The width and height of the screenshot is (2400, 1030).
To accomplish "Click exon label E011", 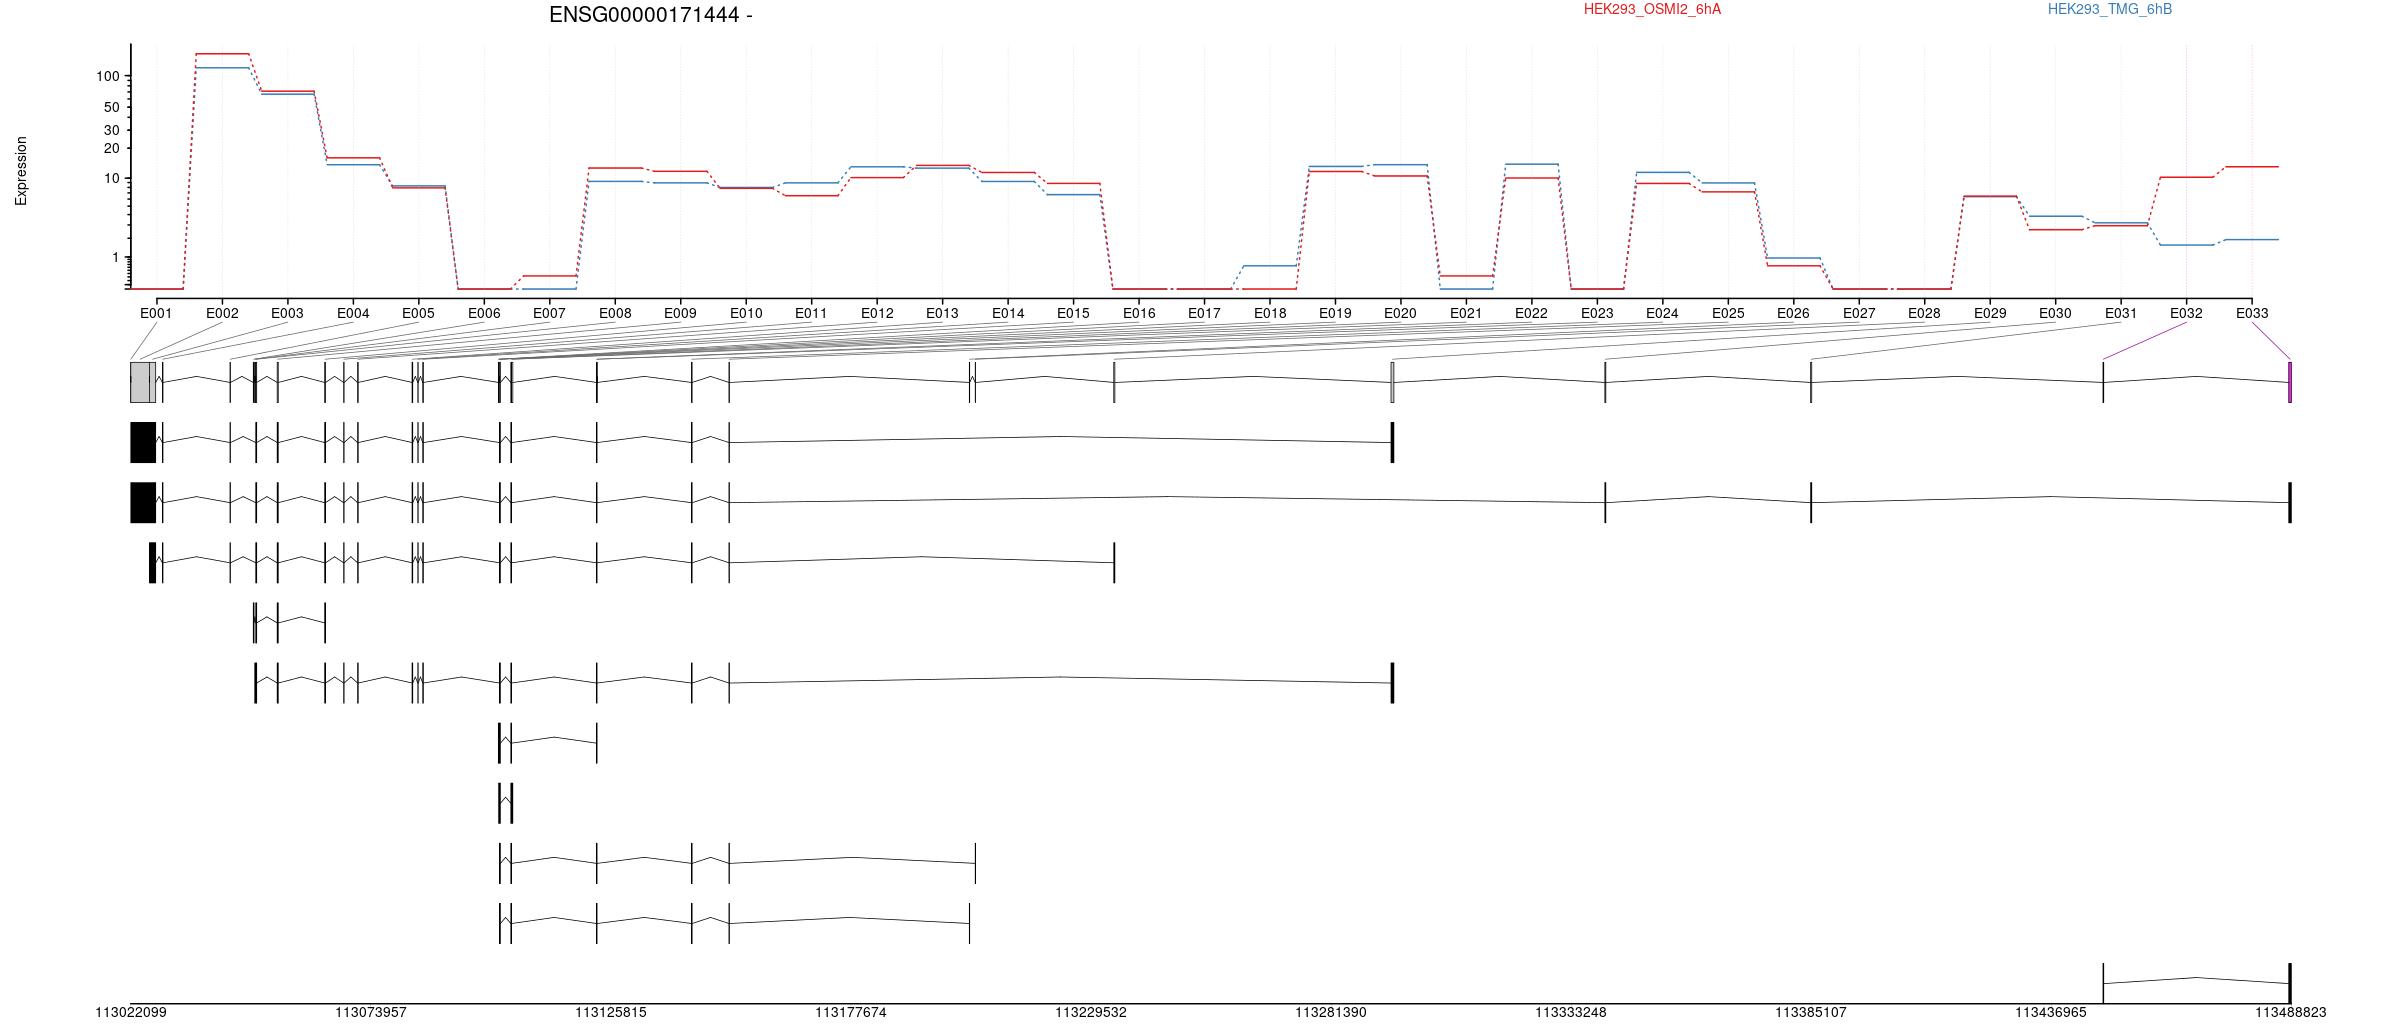I will [x=811, y=313].
